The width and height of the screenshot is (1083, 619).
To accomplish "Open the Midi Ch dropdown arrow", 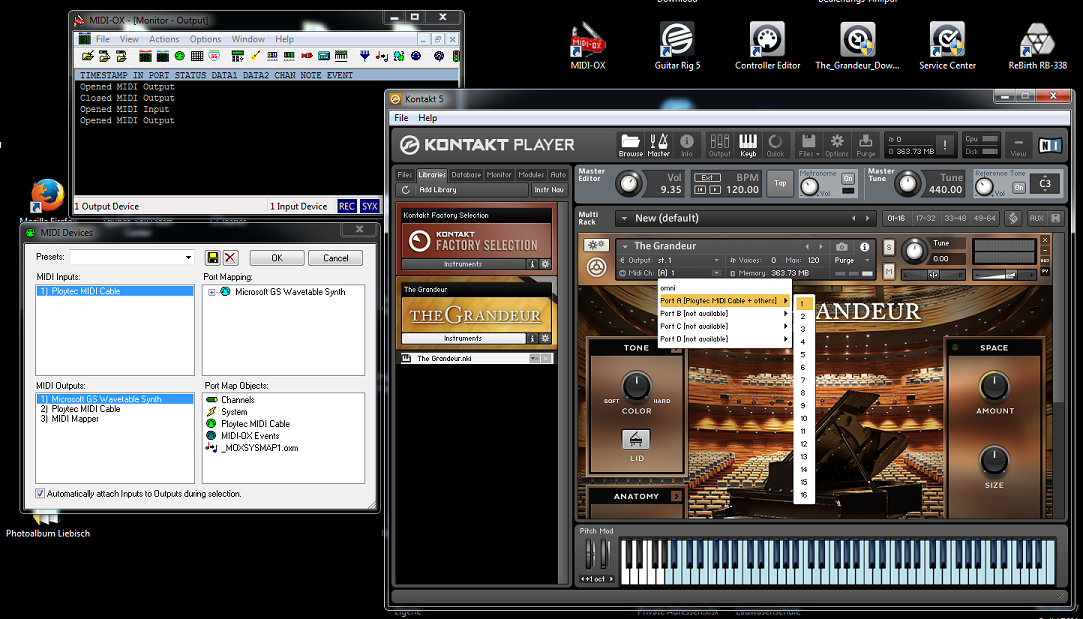I will tap(717, 273).
